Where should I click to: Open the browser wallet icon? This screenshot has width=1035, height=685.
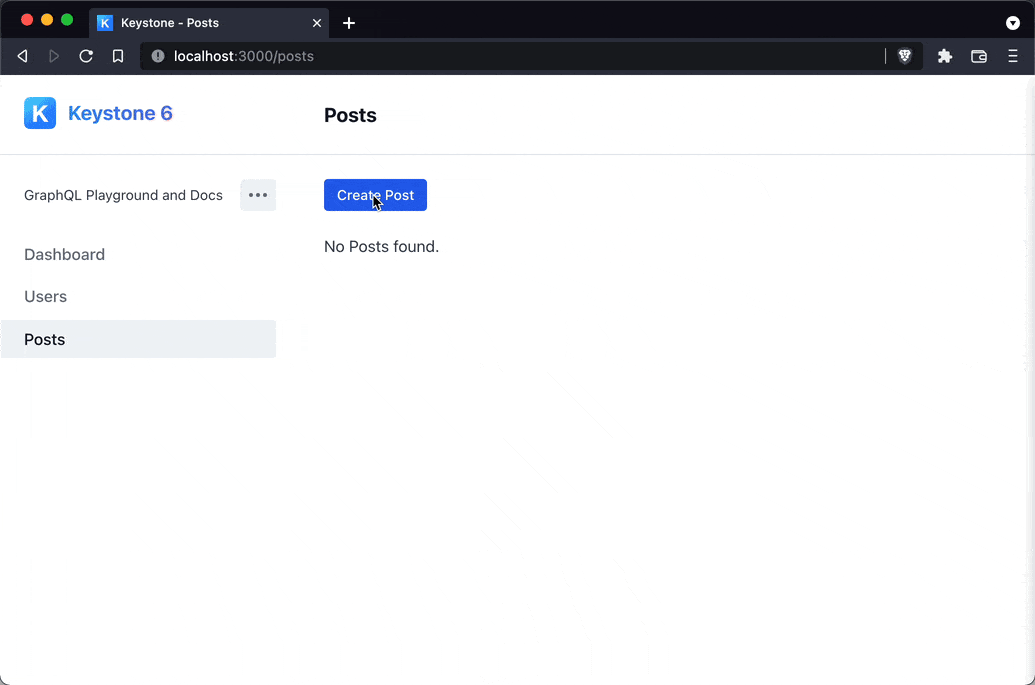click(979, 56)
